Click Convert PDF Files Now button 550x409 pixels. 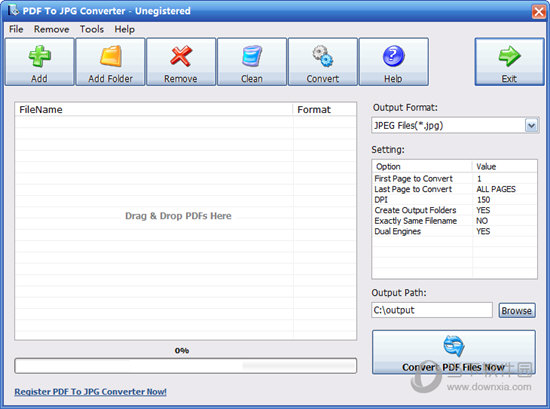454,352
